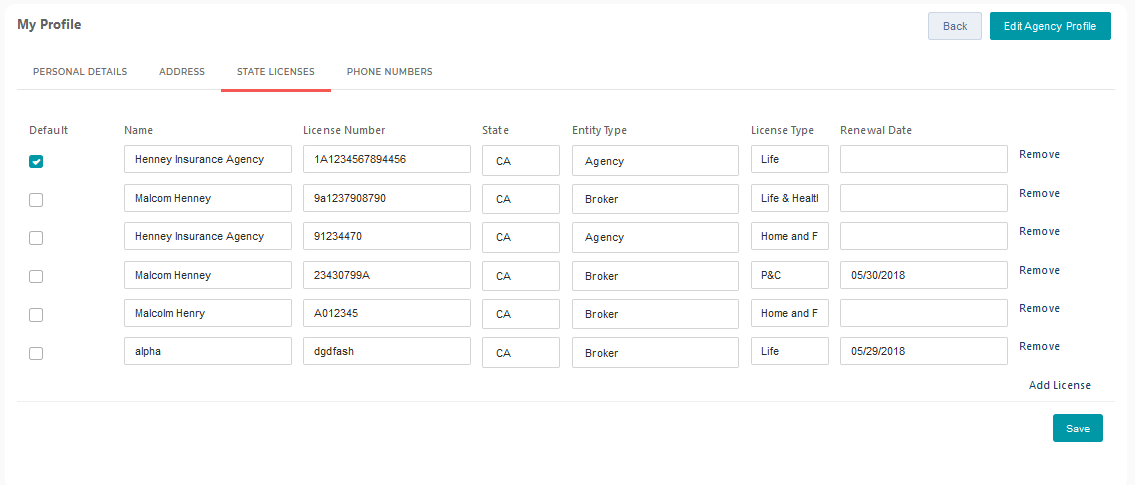The height and width of the screenshot is (485, 1135).
Task: Save the state licenses
Action: (x=1077, y=428)
